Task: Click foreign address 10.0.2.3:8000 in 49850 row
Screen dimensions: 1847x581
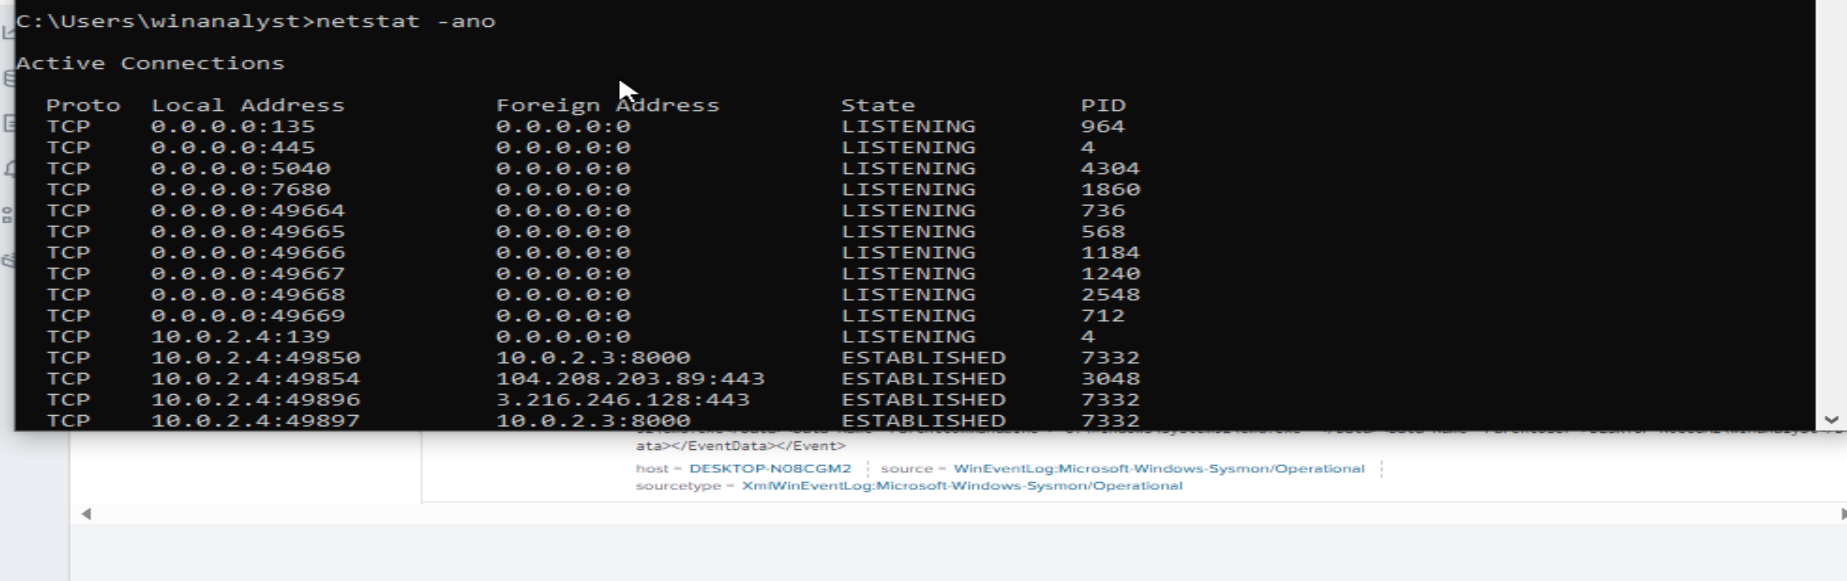Action: 593,357
